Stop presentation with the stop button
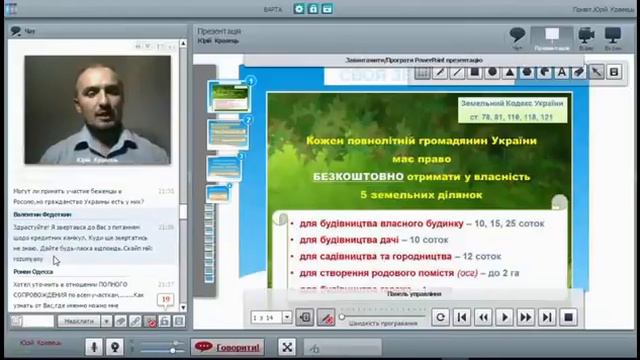 coord(568,317)
